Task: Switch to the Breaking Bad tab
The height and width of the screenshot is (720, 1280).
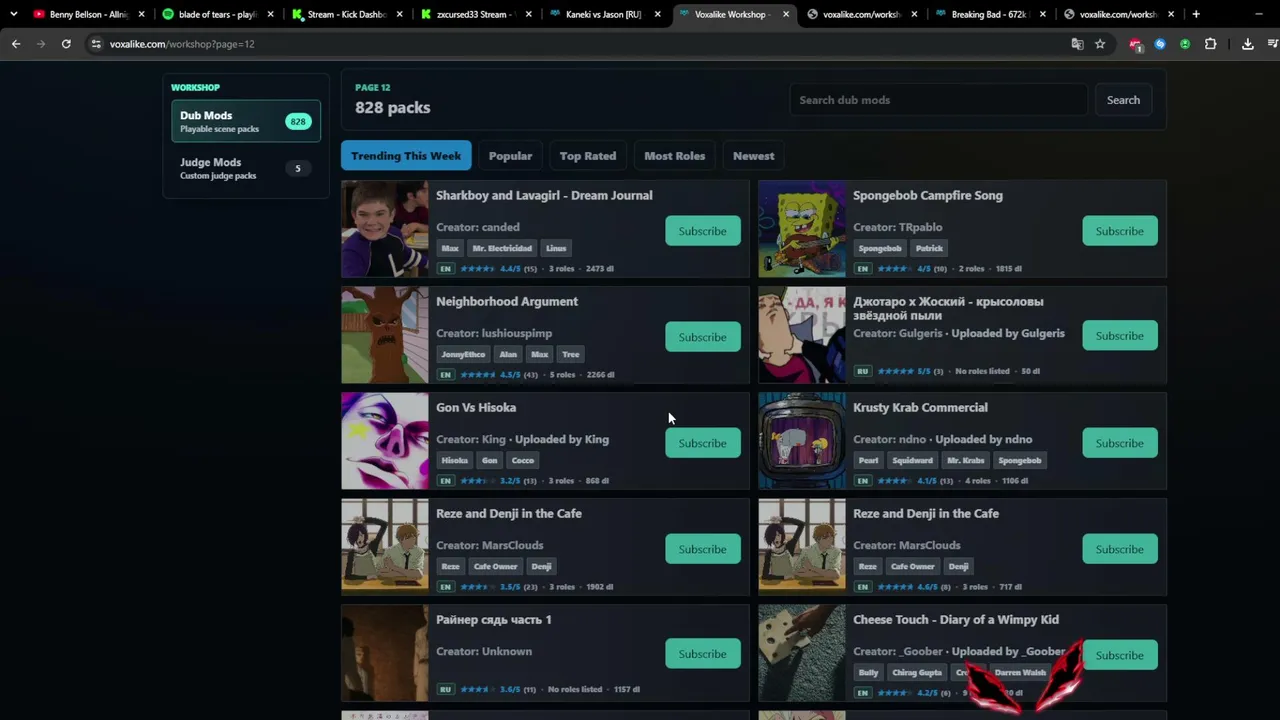Action: click(x=990, y=14)
